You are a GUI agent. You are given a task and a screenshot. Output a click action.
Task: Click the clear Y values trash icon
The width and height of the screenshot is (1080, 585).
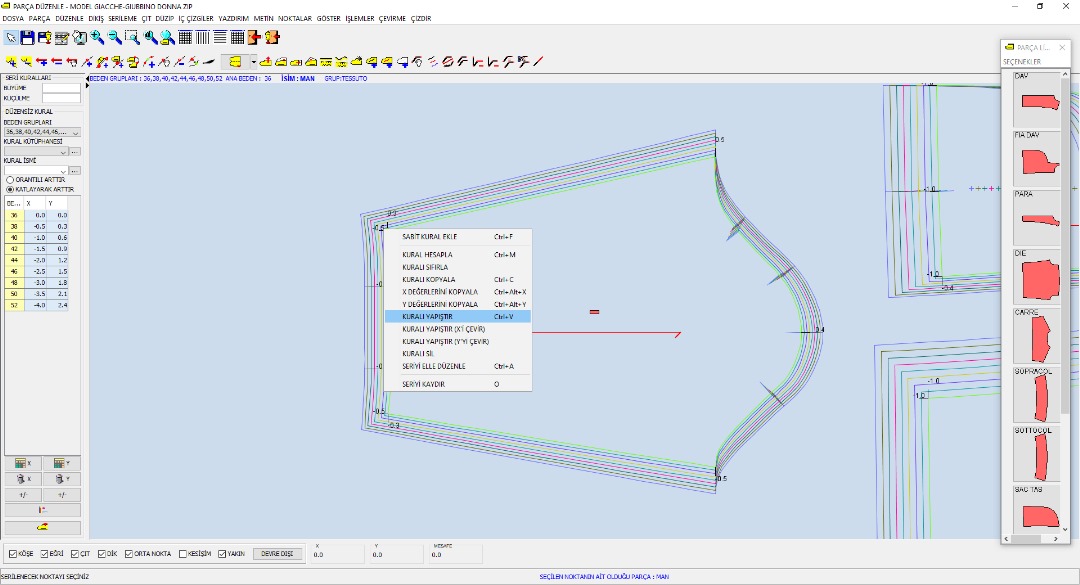tap(61, 479)
